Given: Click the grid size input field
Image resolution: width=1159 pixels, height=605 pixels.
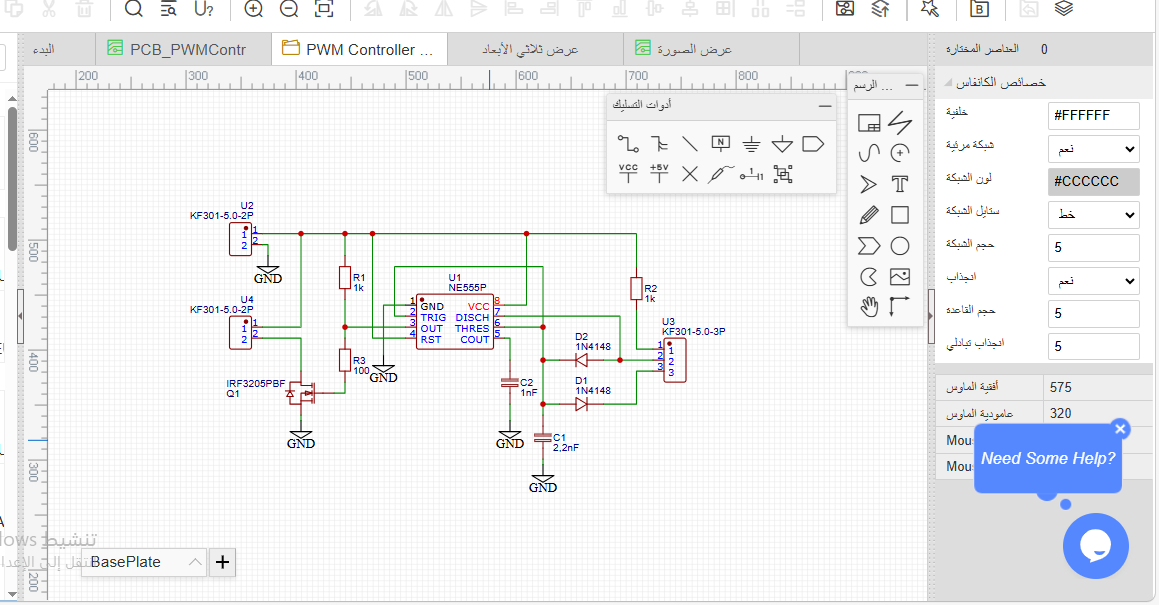Looking at the screenshot, I should coord(1093,247).
